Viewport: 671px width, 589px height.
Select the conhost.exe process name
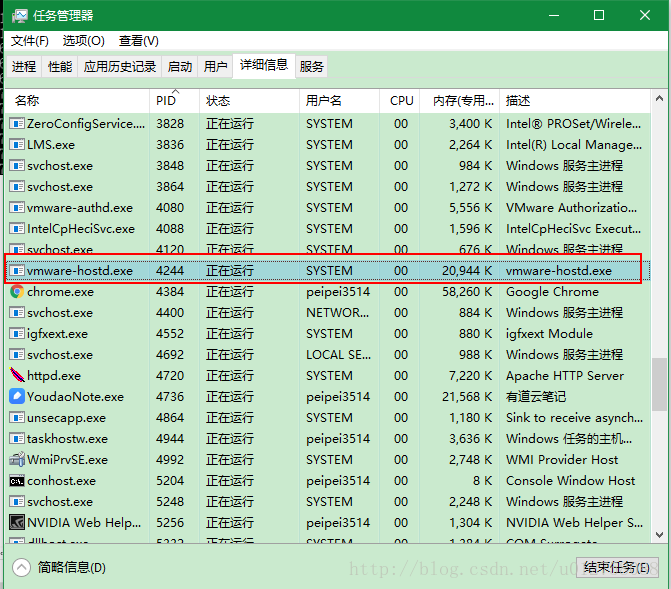[x=62, y=481]
